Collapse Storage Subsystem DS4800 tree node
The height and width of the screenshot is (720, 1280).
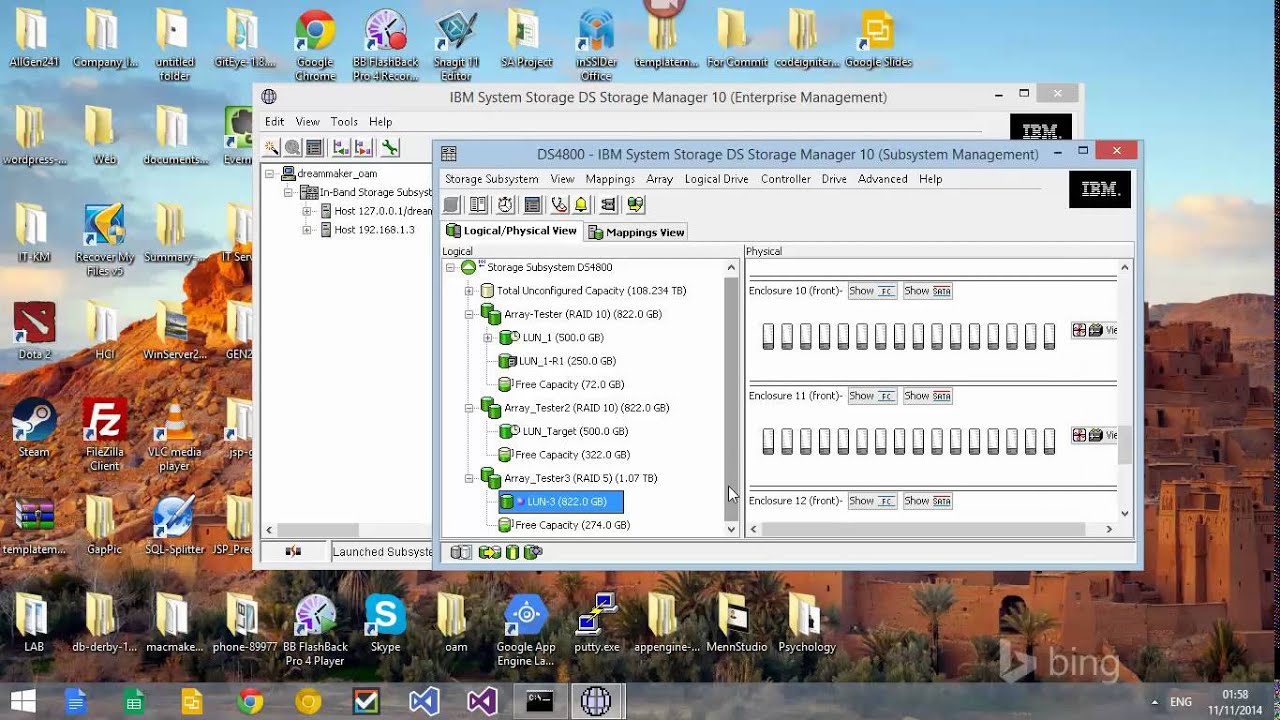click(x=450, y=268)
